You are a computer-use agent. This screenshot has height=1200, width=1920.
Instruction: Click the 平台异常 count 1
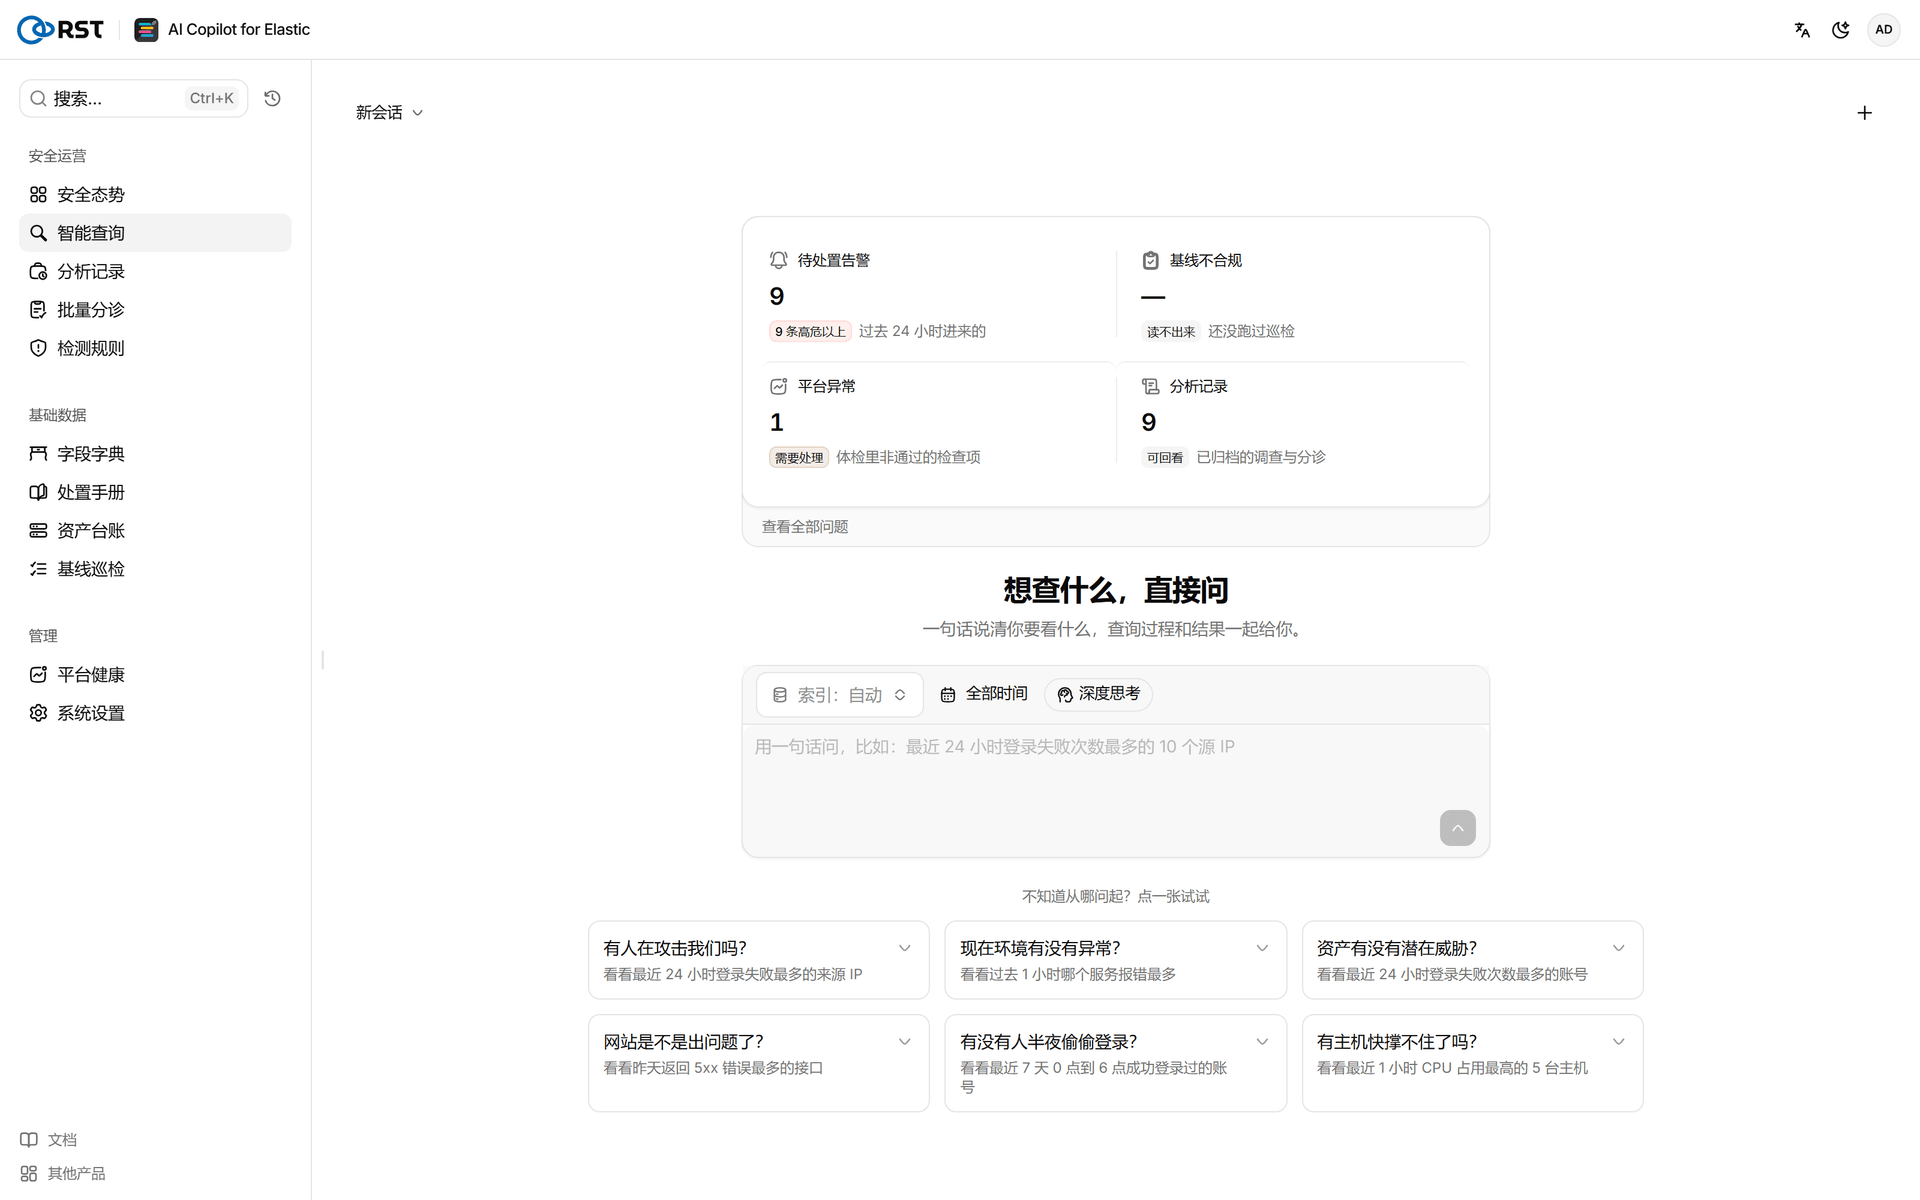click(777, 422)
